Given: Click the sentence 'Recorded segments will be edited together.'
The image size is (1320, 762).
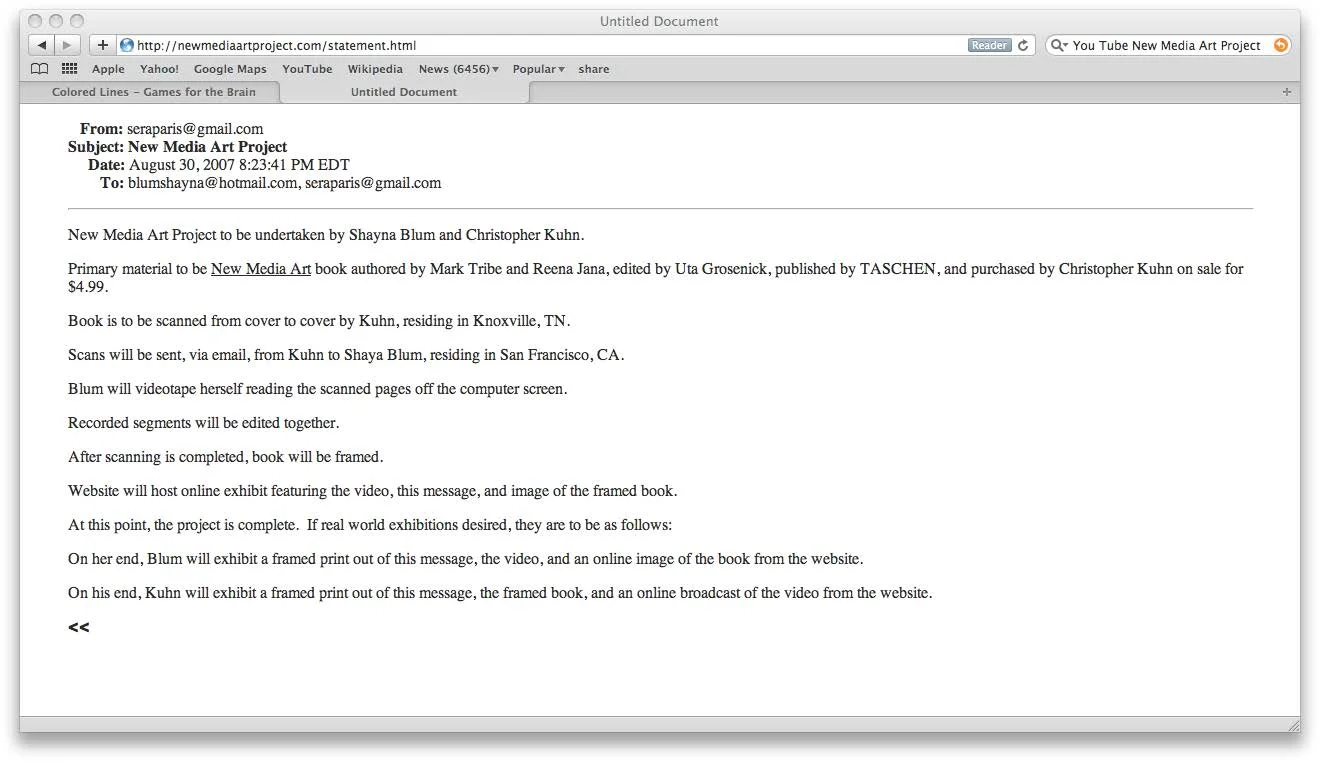Looking at the screenshot, I should (204, 423).
